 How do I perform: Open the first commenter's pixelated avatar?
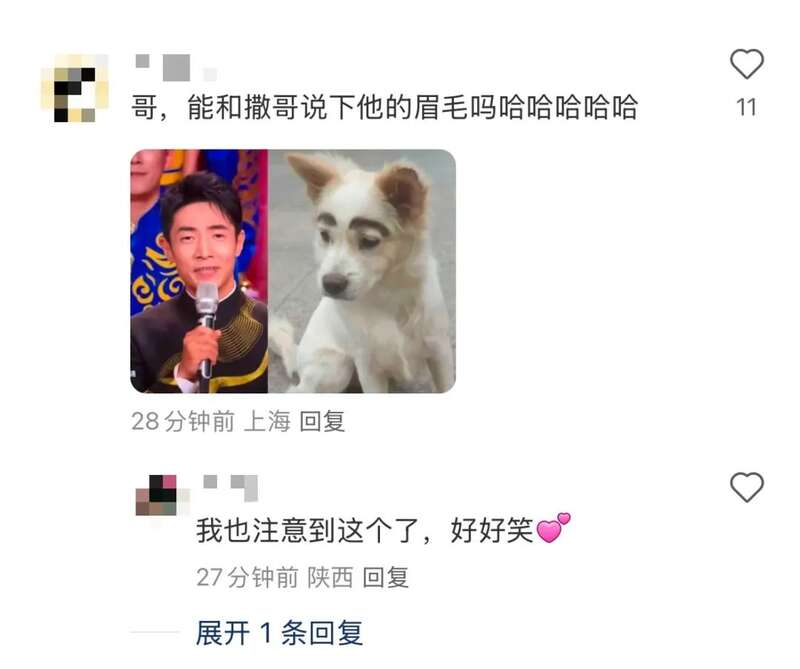click(x=74, y=88)
